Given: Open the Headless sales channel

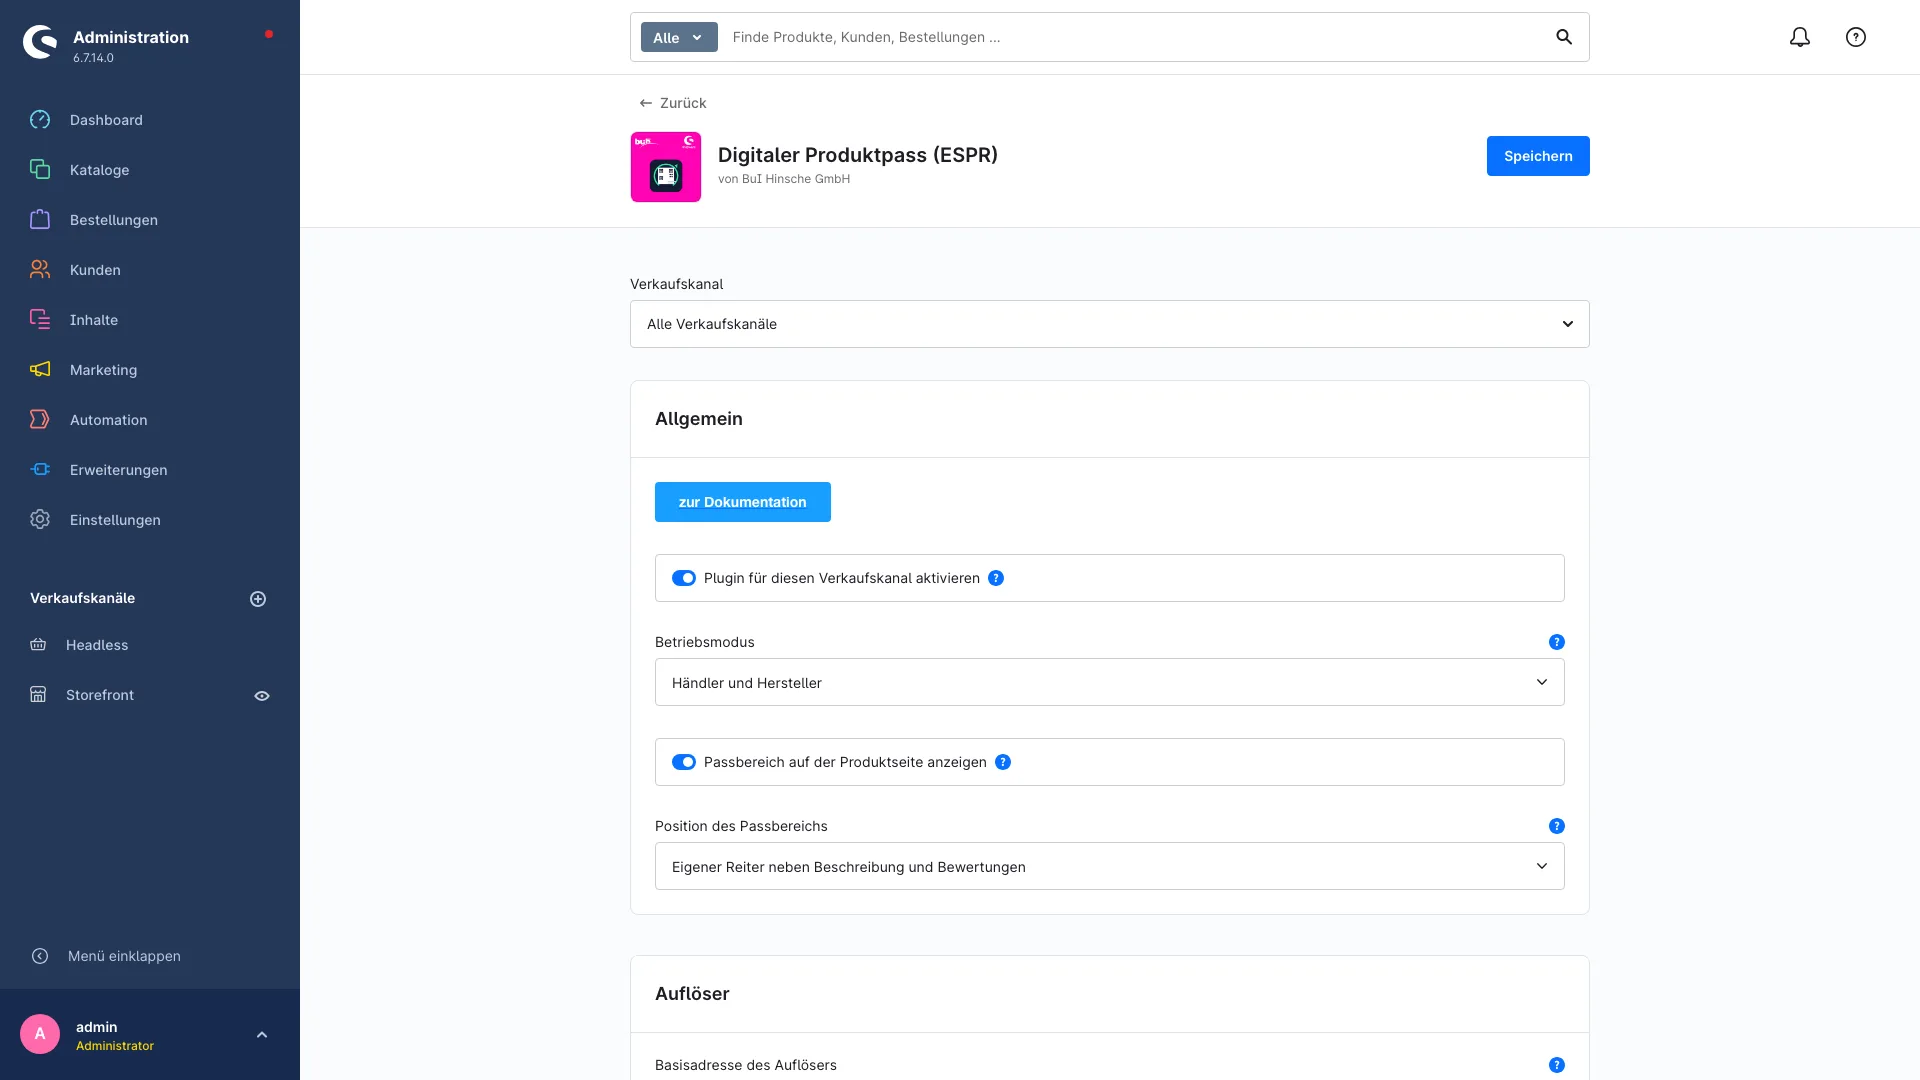Looking at the screenshot, I should point(97,645).
